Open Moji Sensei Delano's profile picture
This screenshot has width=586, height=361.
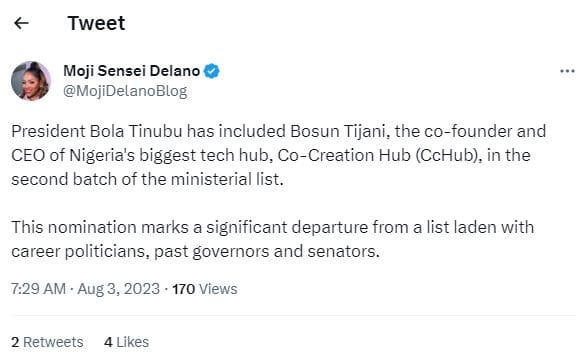pos(31,81)
